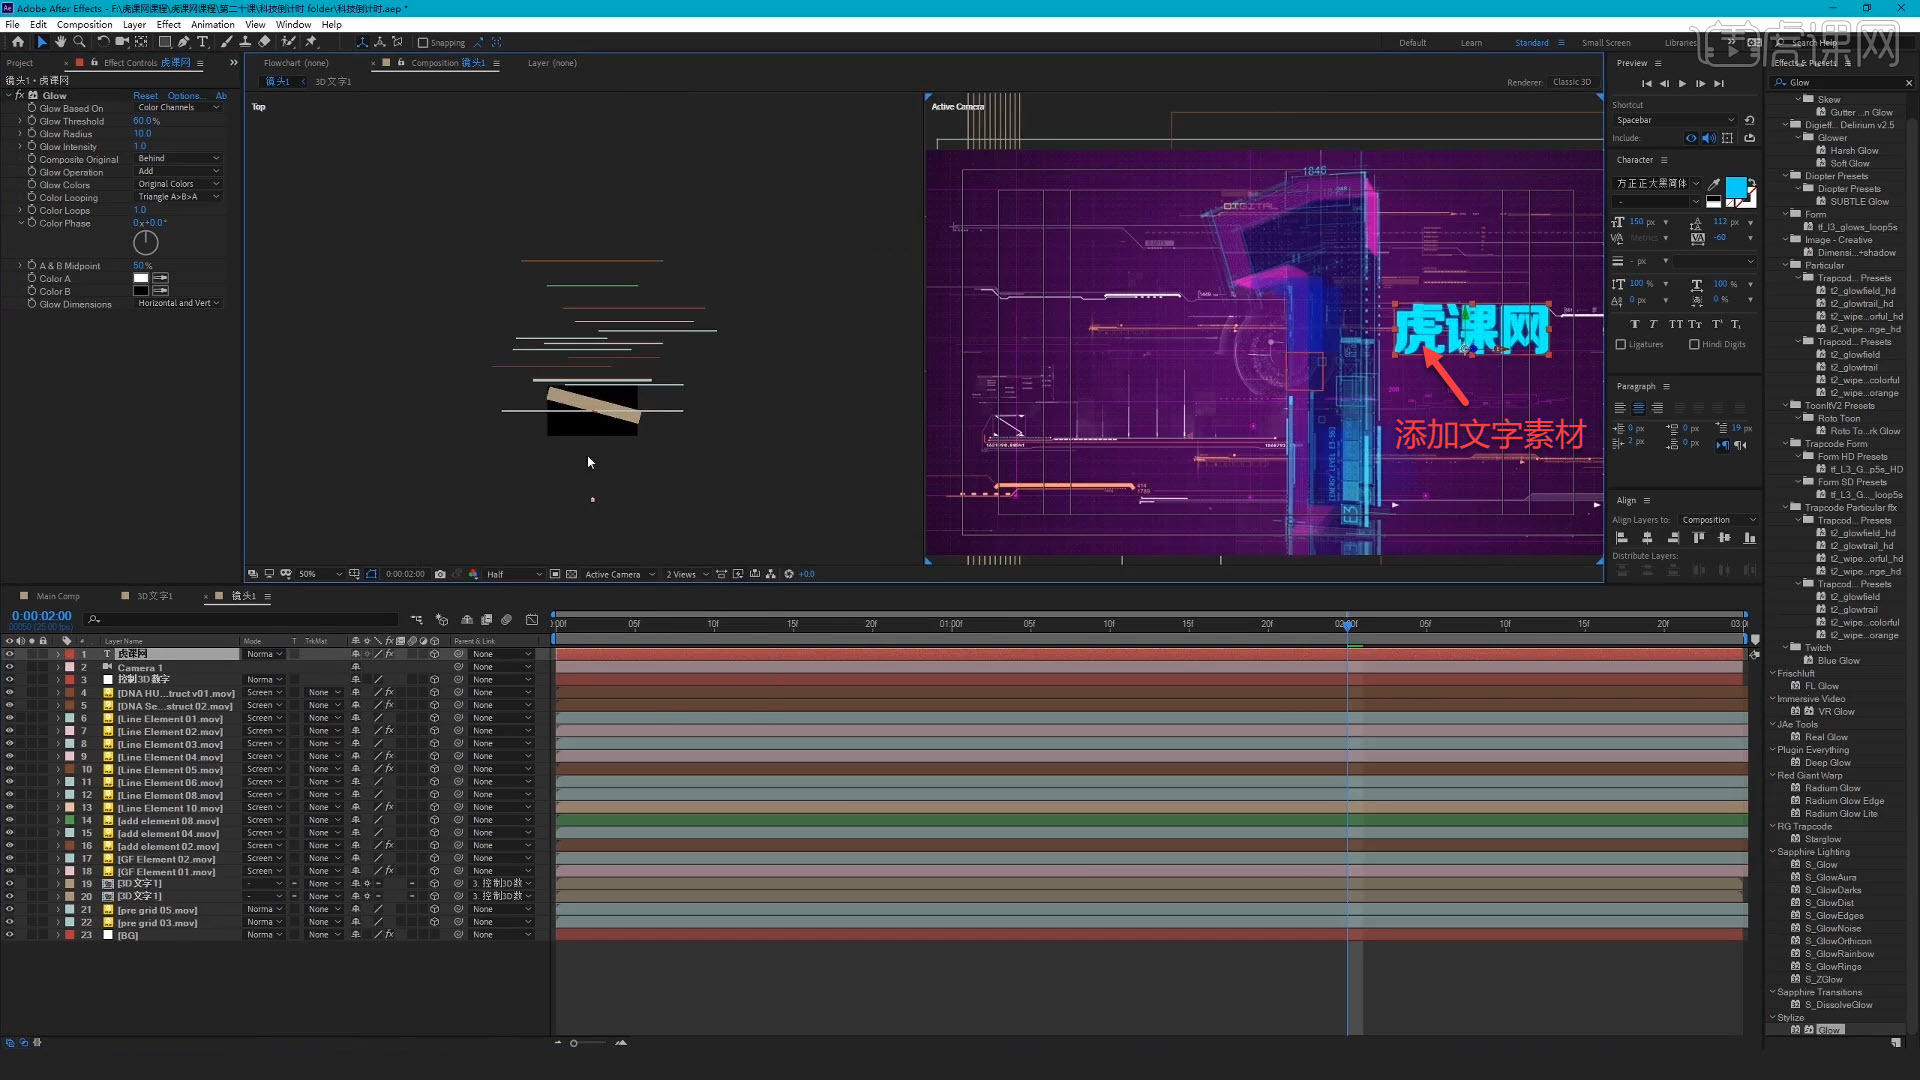
Task: Take a snapshot with the camera icon
Action: point(440,574)
